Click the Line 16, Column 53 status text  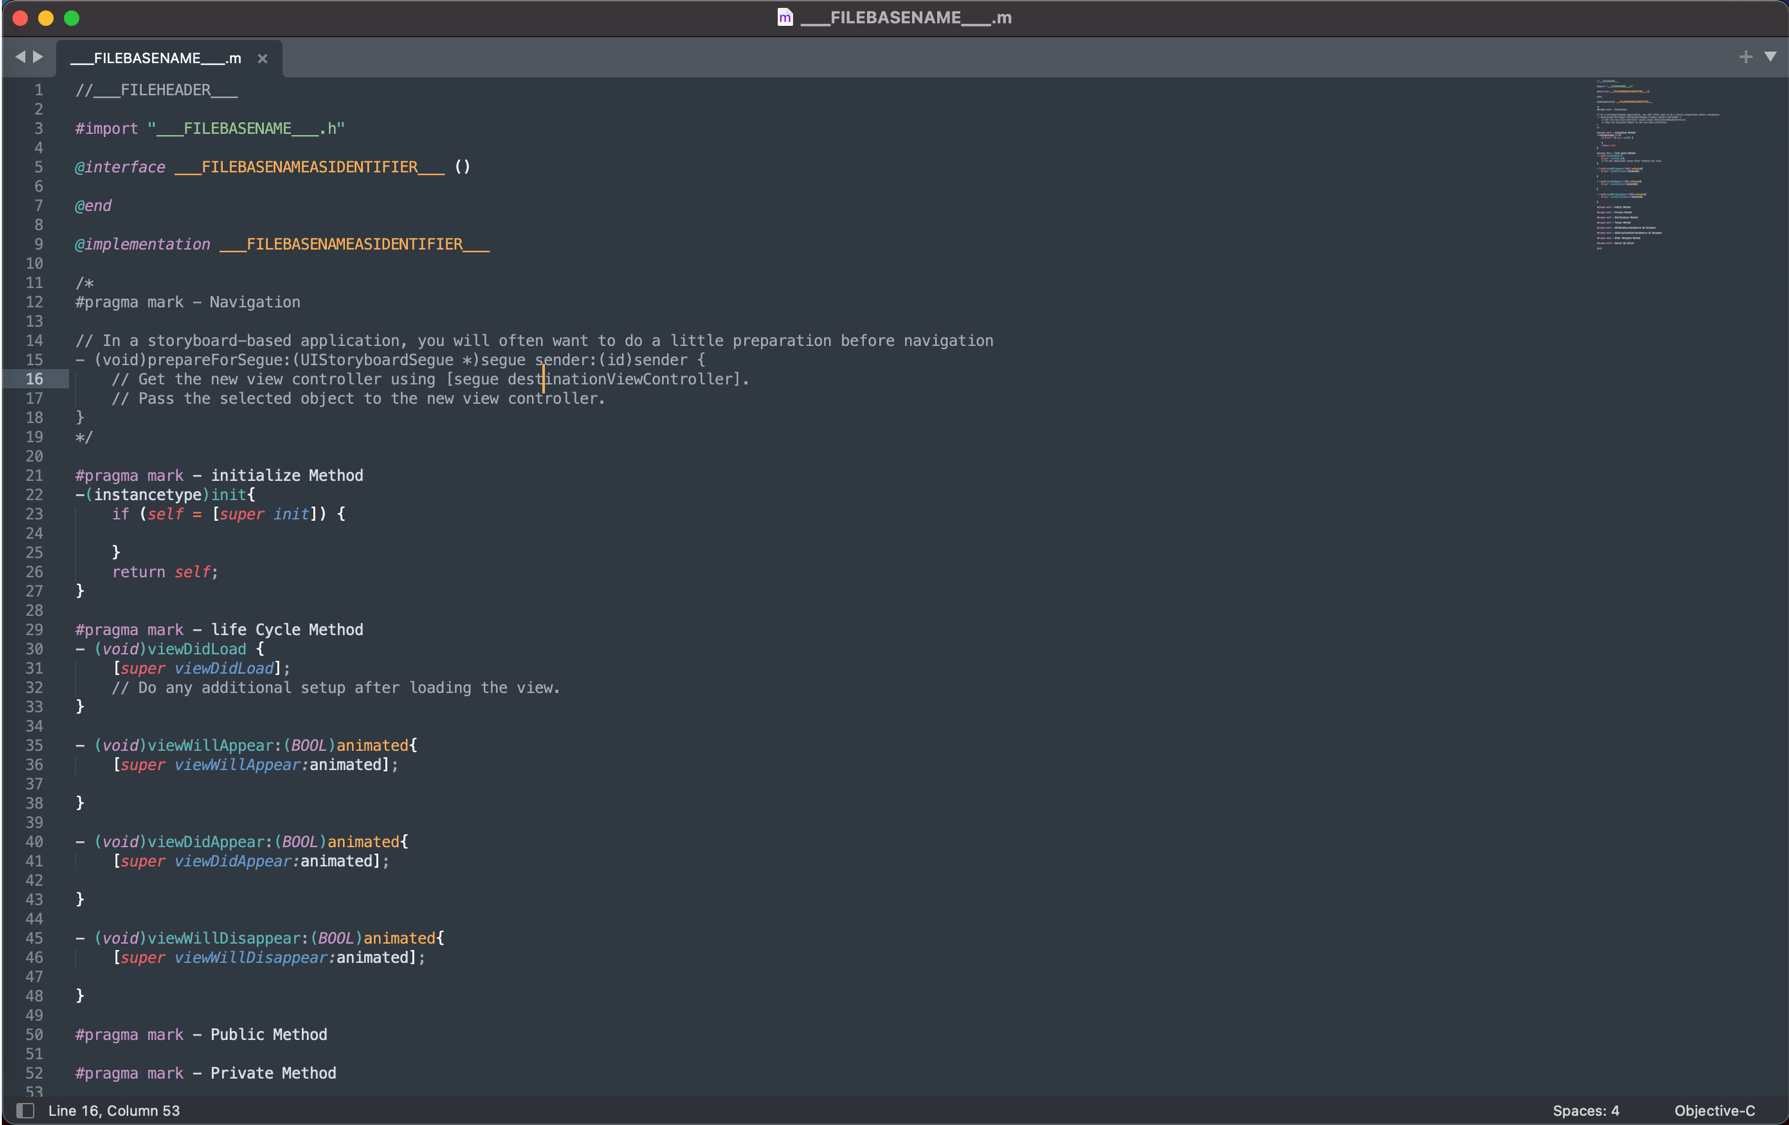[x=114, y=1111]
